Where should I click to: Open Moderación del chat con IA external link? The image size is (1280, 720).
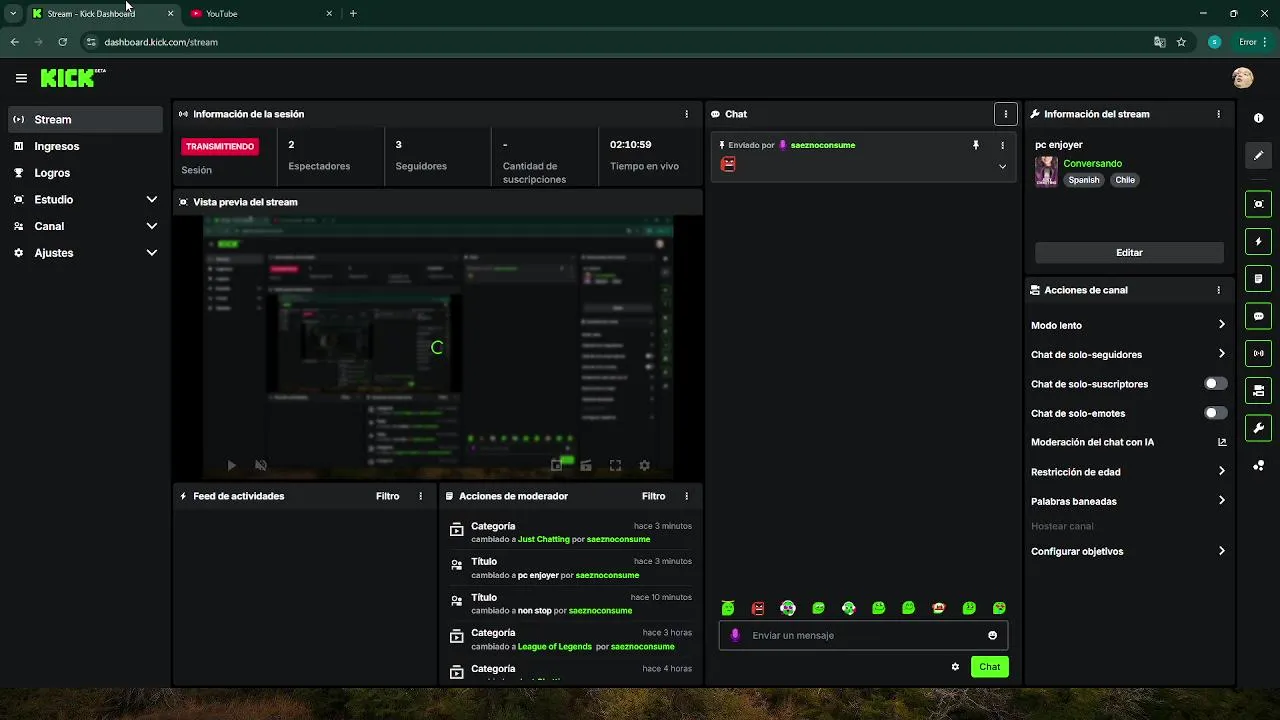[x=1221, y=442]
